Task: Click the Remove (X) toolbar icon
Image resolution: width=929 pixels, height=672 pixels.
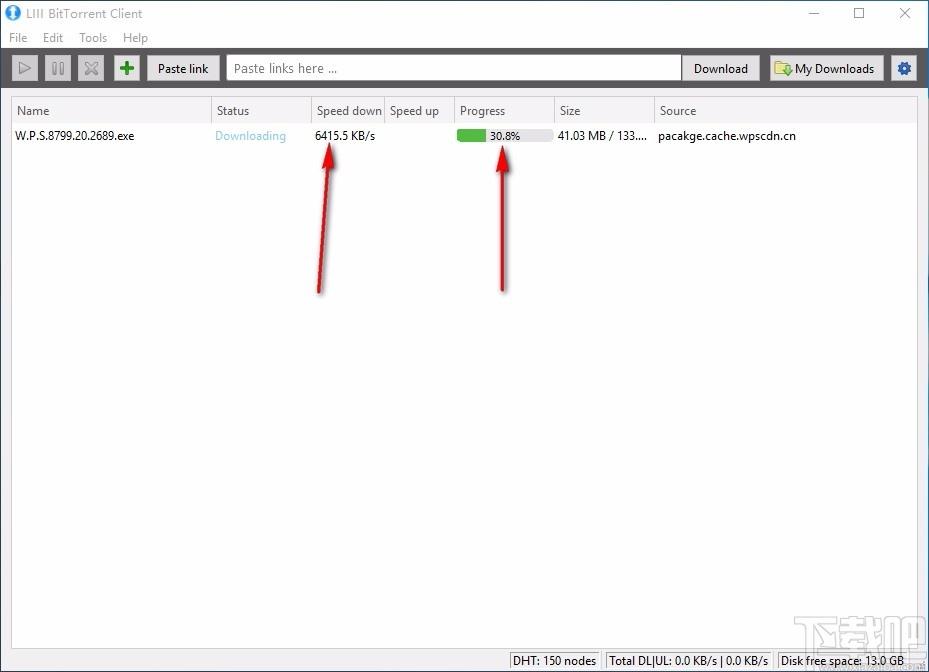Action: pos(91,68)
